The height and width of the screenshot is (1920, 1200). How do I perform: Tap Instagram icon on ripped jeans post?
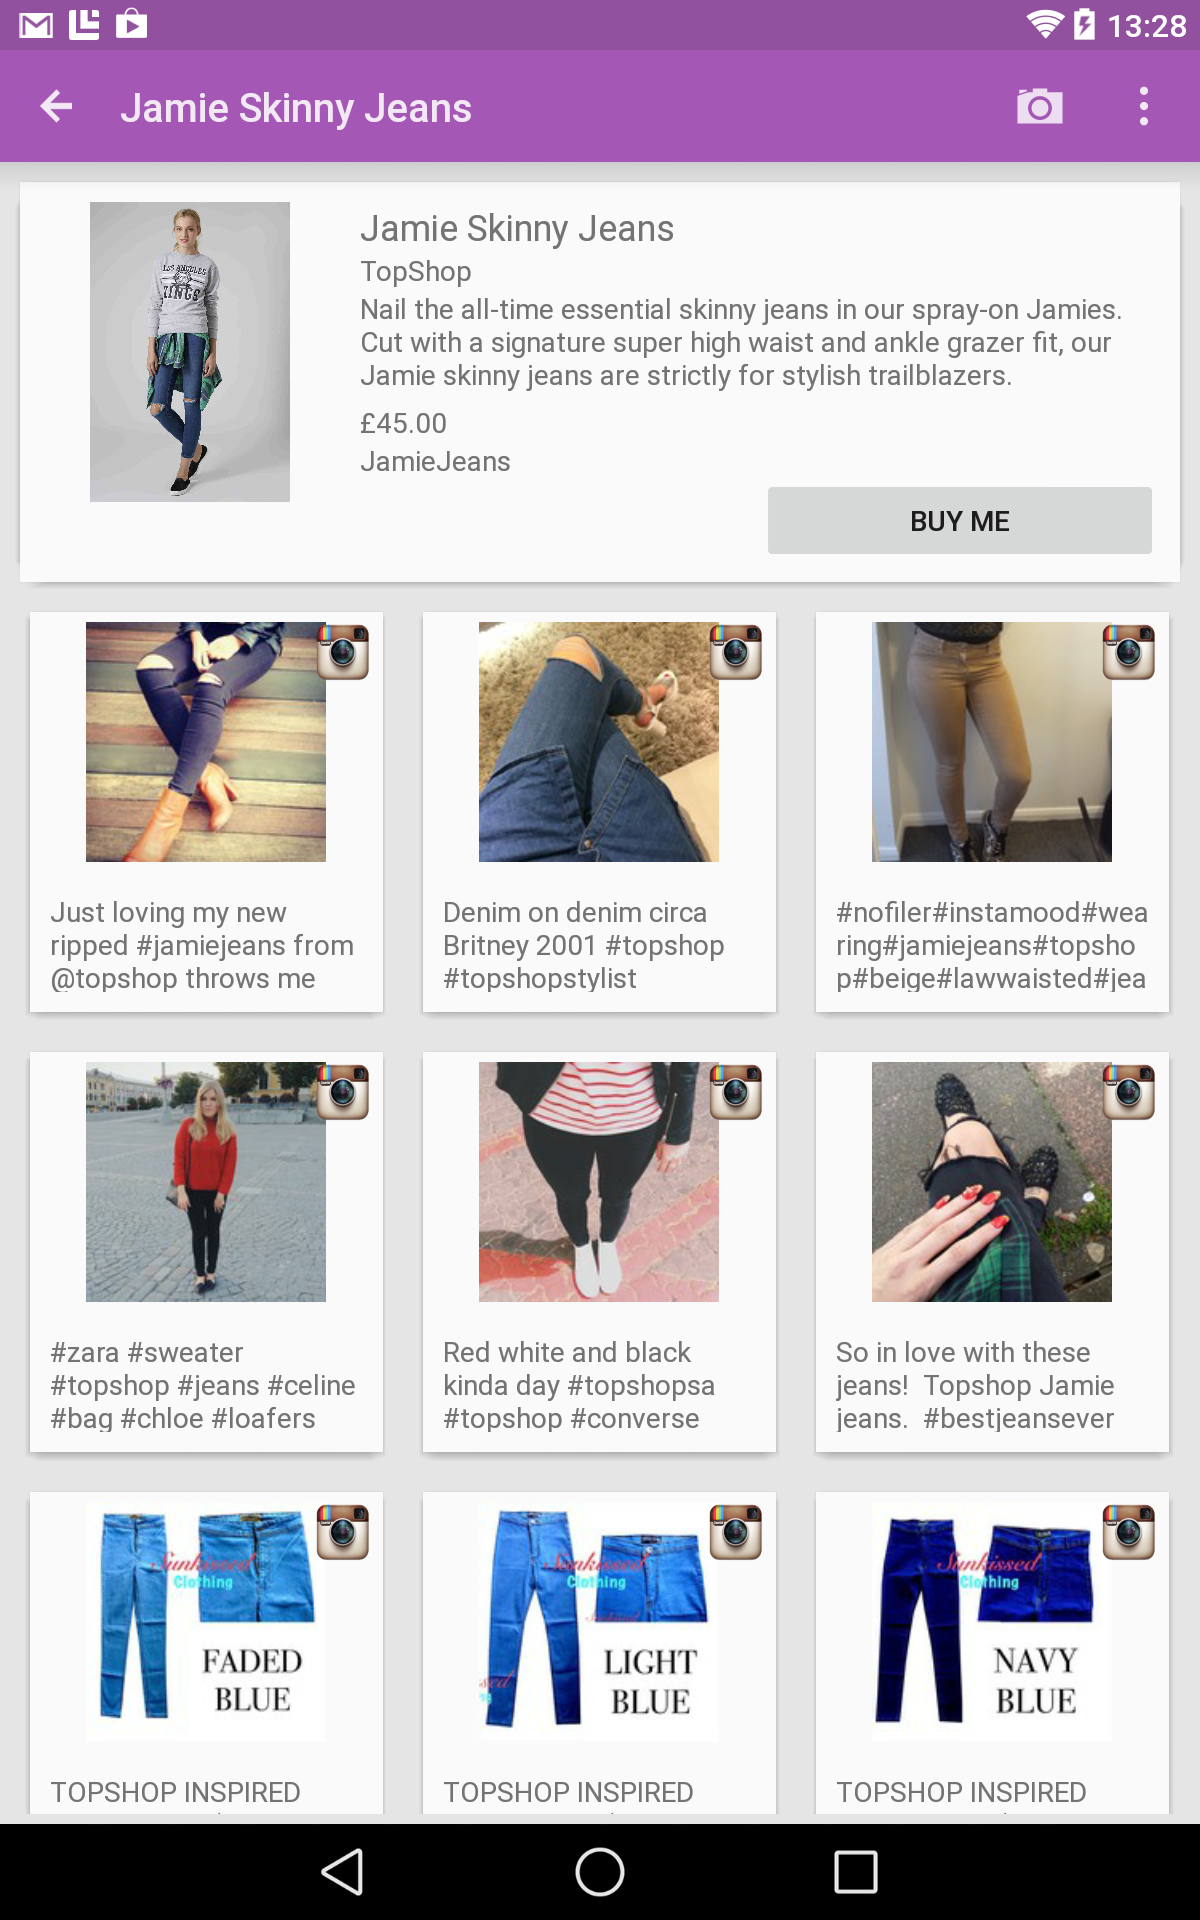(x=343, y=652)
